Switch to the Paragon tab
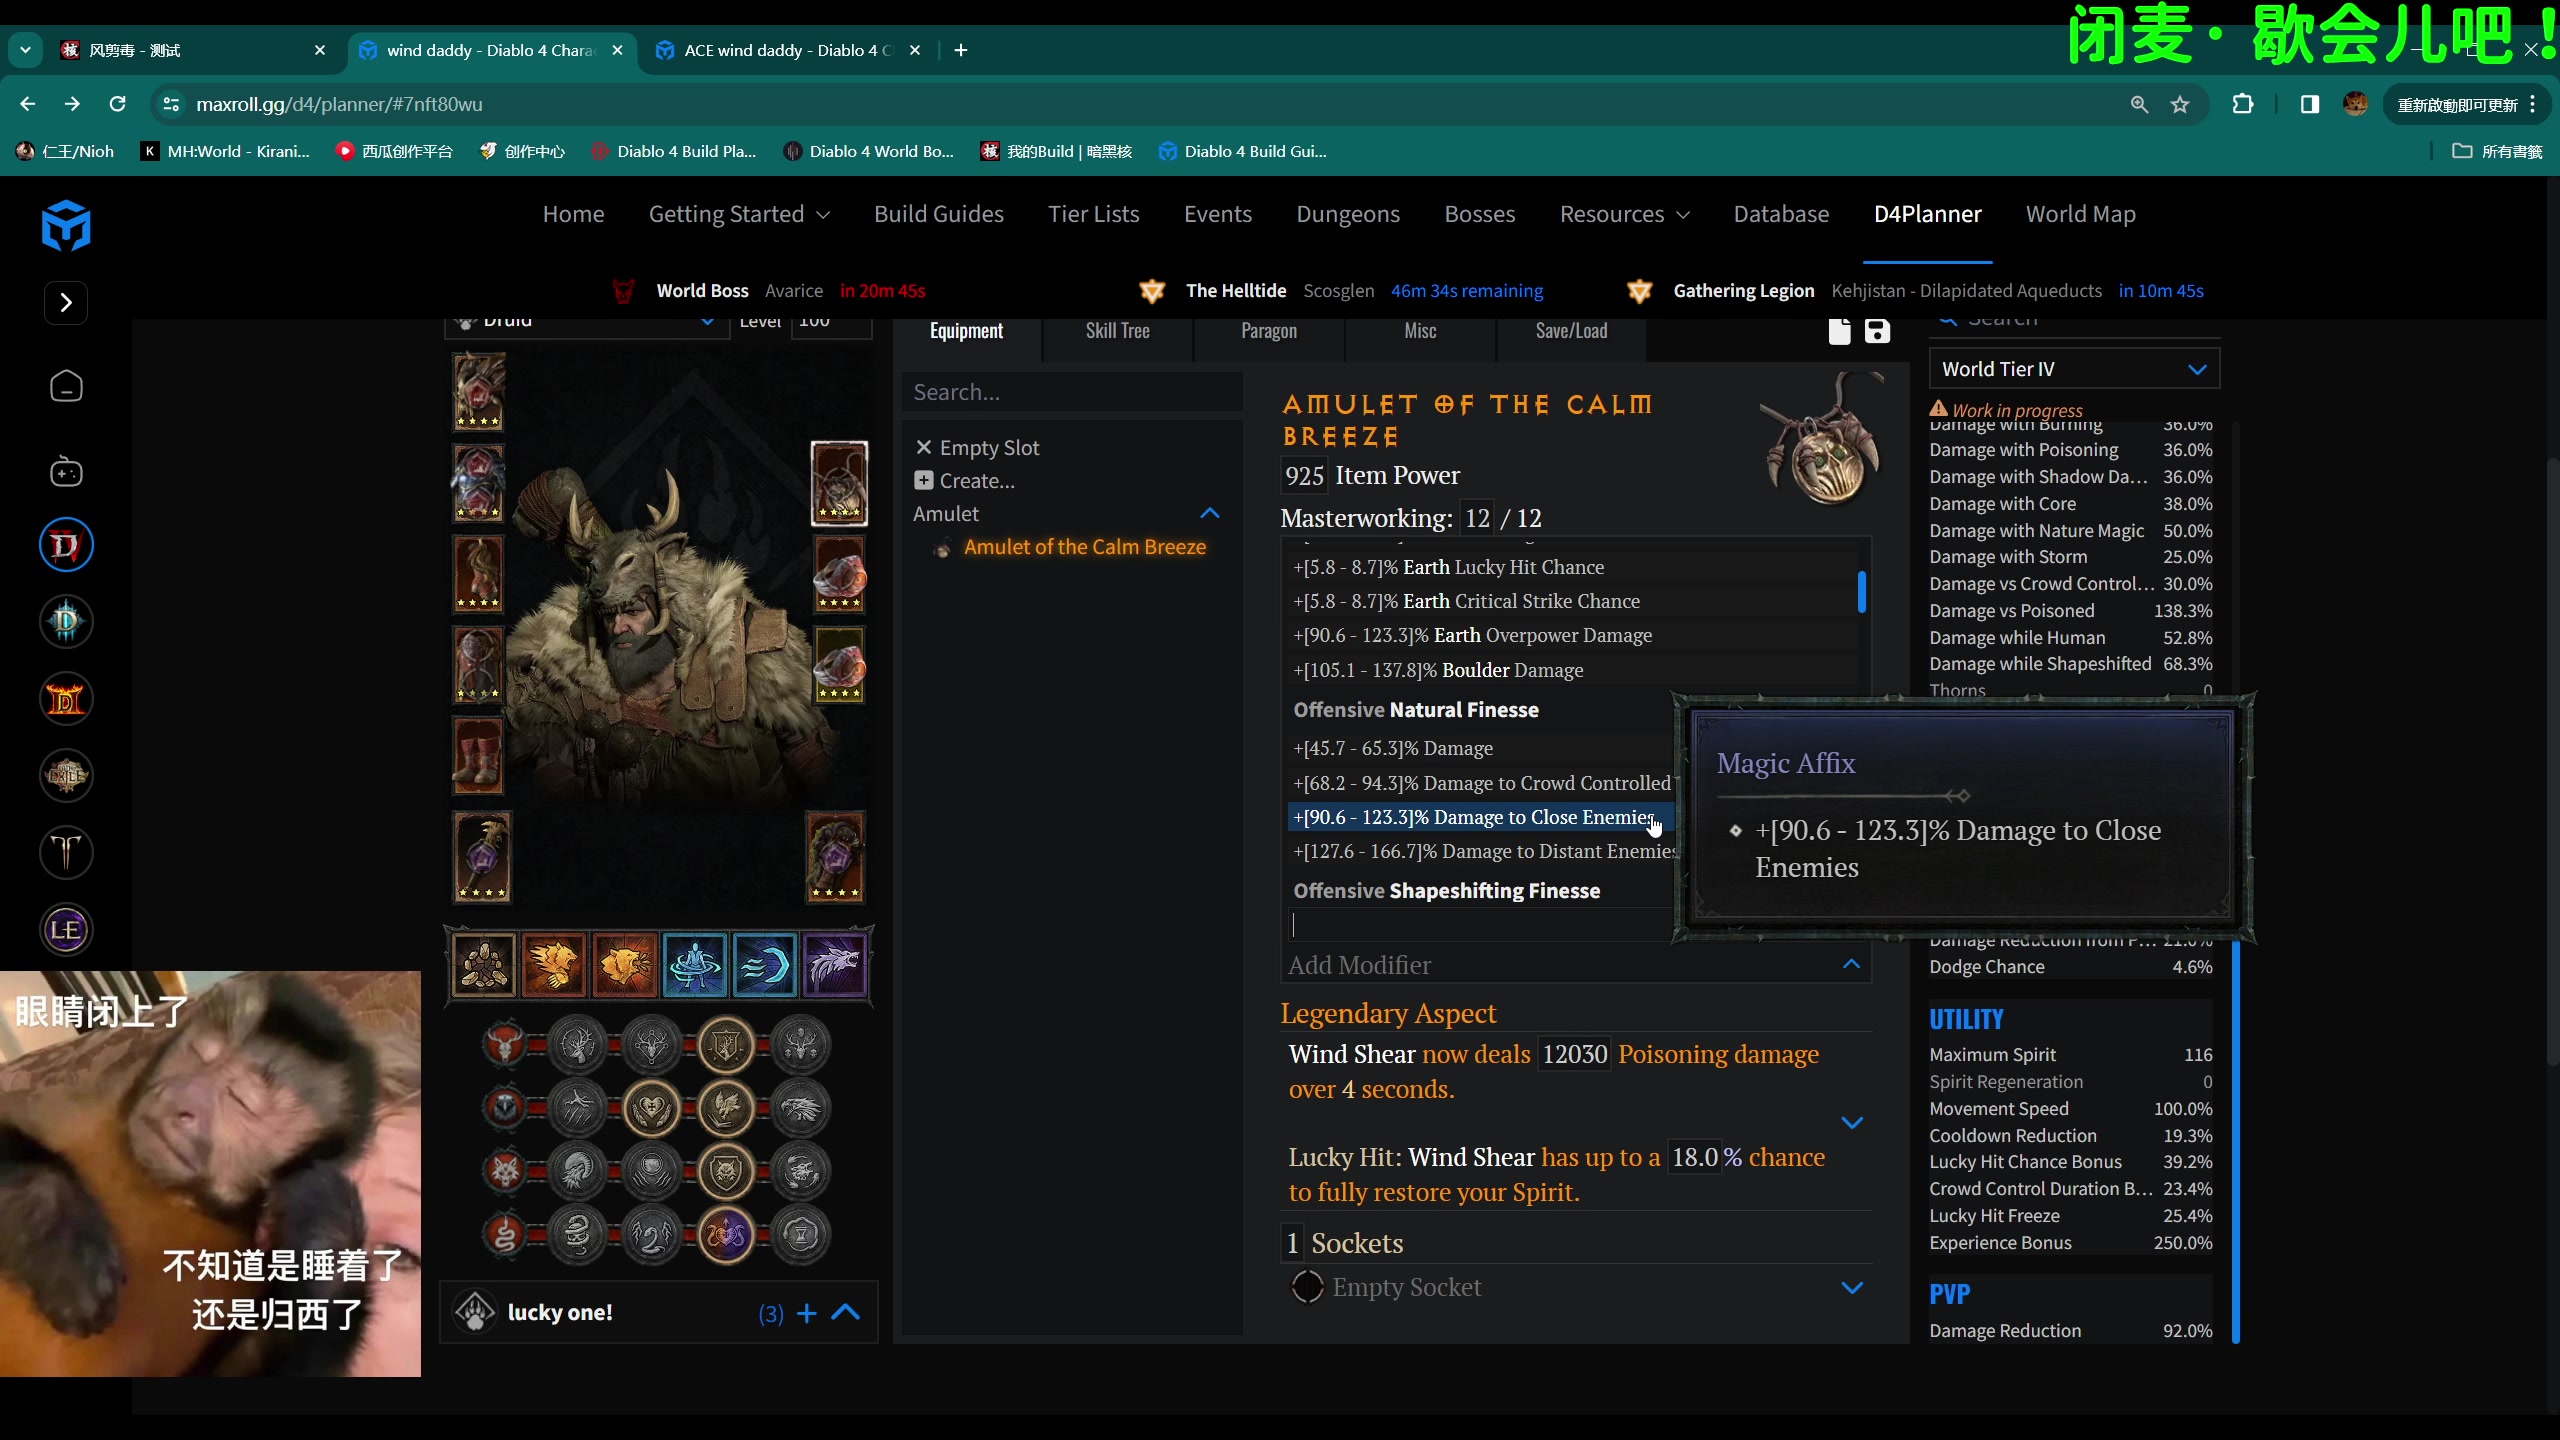The width and height of the screenshot is (2560, 1440). [1269, 331]
